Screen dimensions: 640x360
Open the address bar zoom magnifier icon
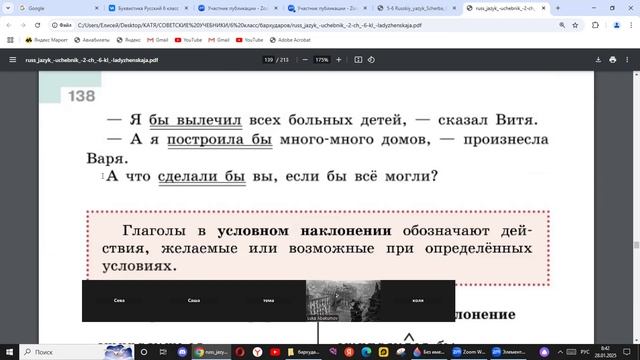562,25
